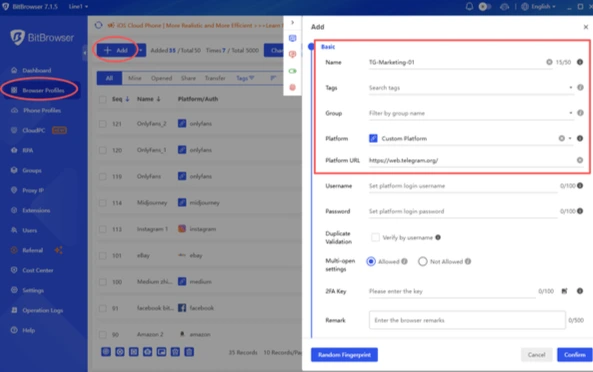Screen dimensions: 593x372
Task: Click the refresh icon beside the banner
Action: [x=99, y=25]
